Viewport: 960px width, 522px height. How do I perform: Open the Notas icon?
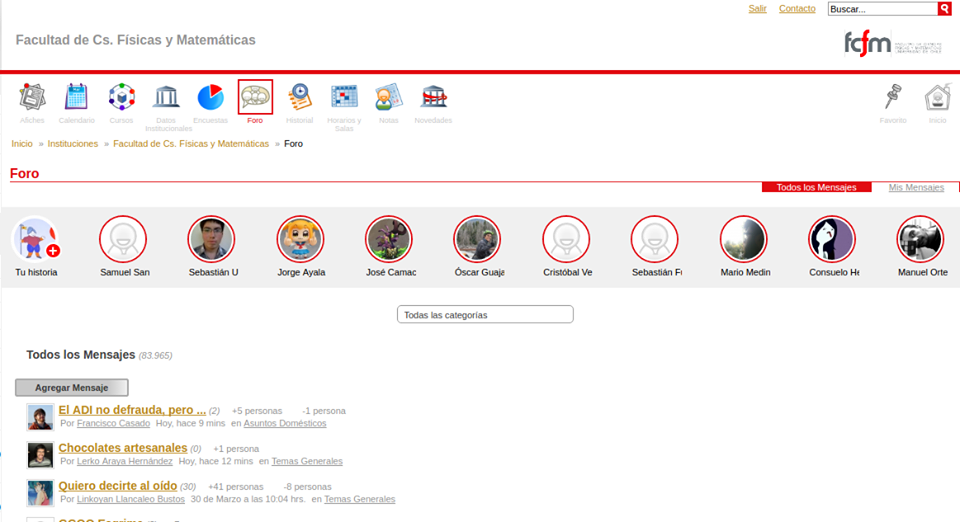click(x=388, y=97)
